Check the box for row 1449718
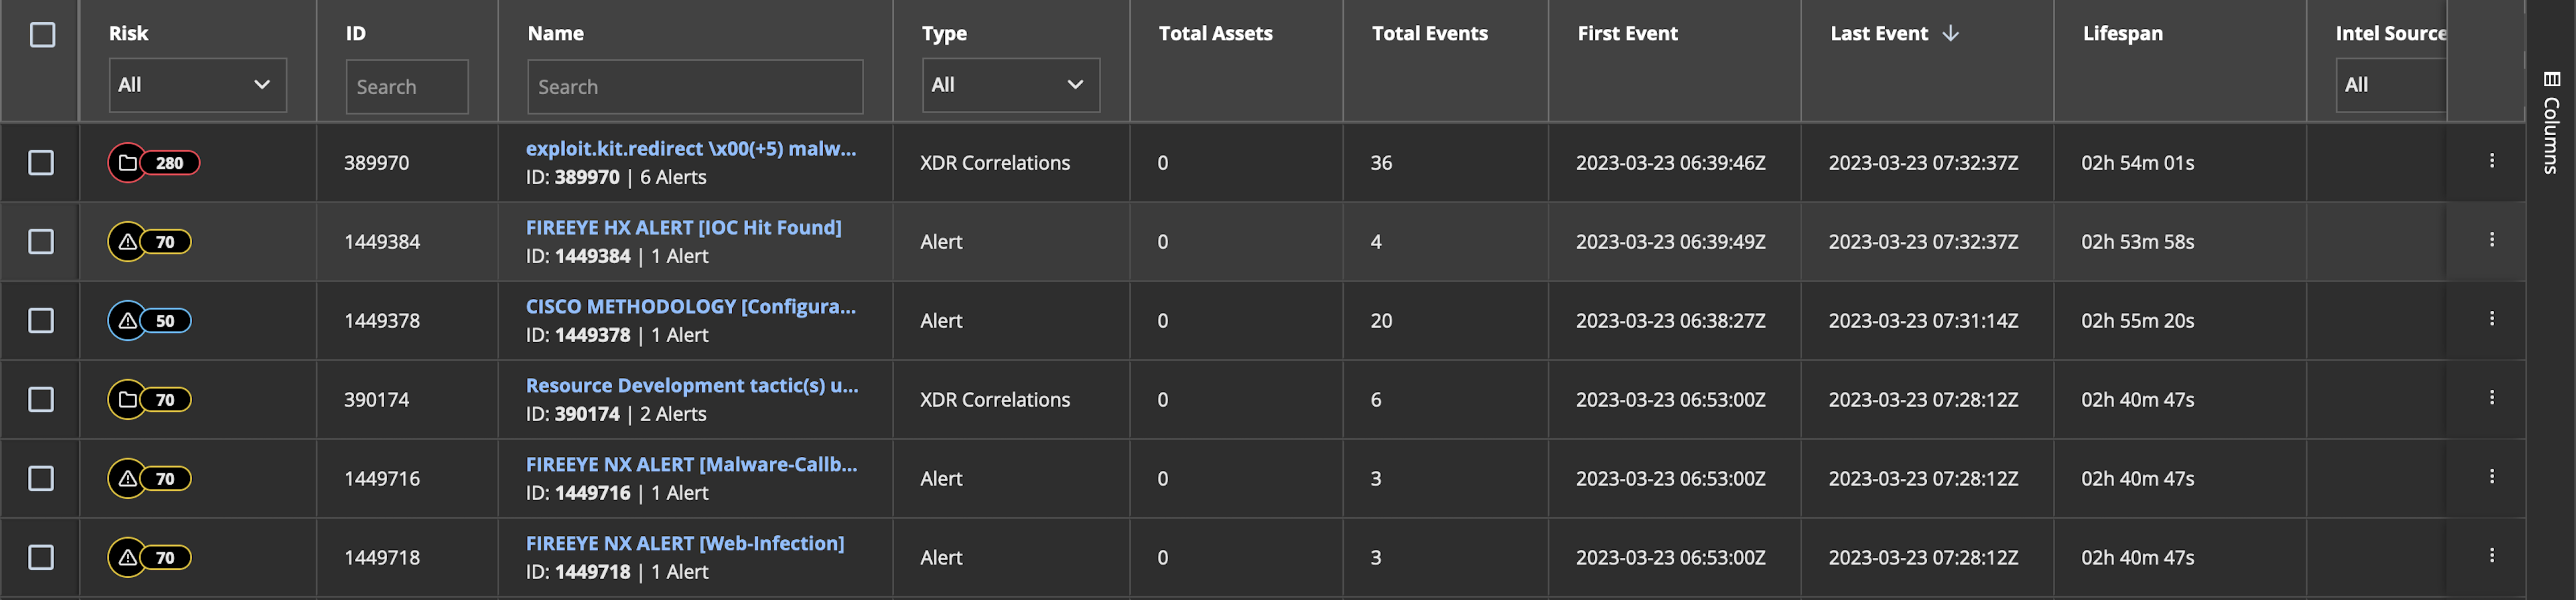 click(x=41, y=558)
